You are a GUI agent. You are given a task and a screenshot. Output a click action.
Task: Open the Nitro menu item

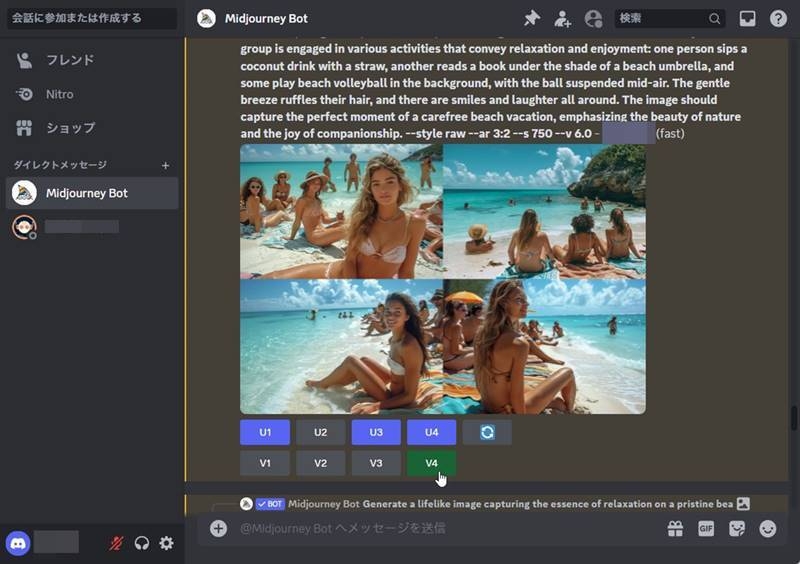[x=60, y=94]
